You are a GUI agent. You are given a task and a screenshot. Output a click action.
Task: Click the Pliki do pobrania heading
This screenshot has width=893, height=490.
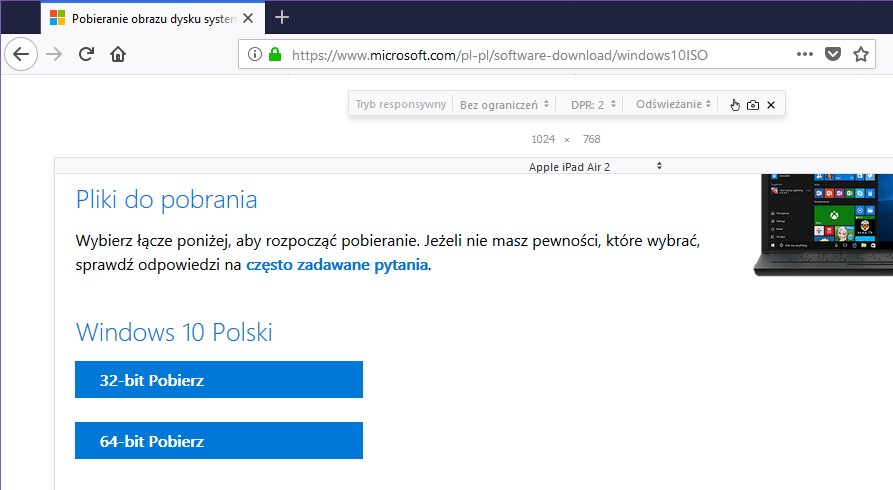pyautogui.click(x=166, y=200)
